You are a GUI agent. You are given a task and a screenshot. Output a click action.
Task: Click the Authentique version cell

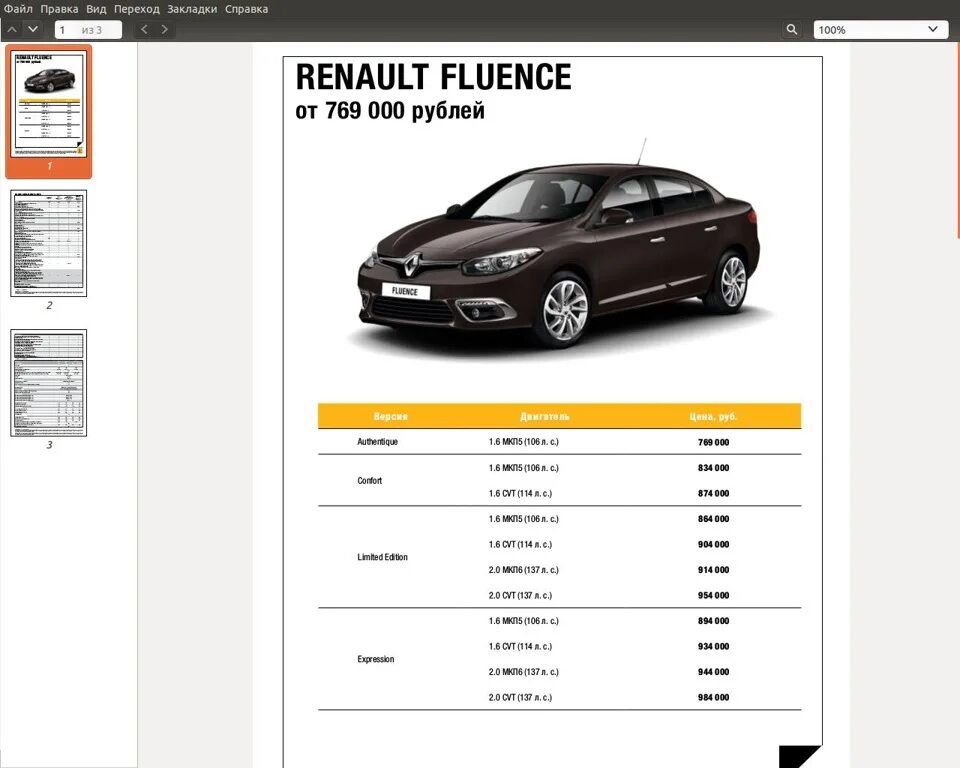tap(378, 442)
